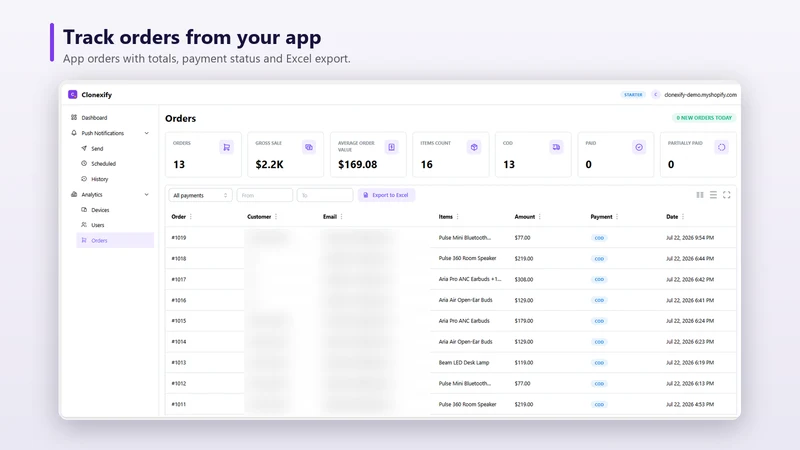Click the Scheduled clock icon

(x=84, y=163)
